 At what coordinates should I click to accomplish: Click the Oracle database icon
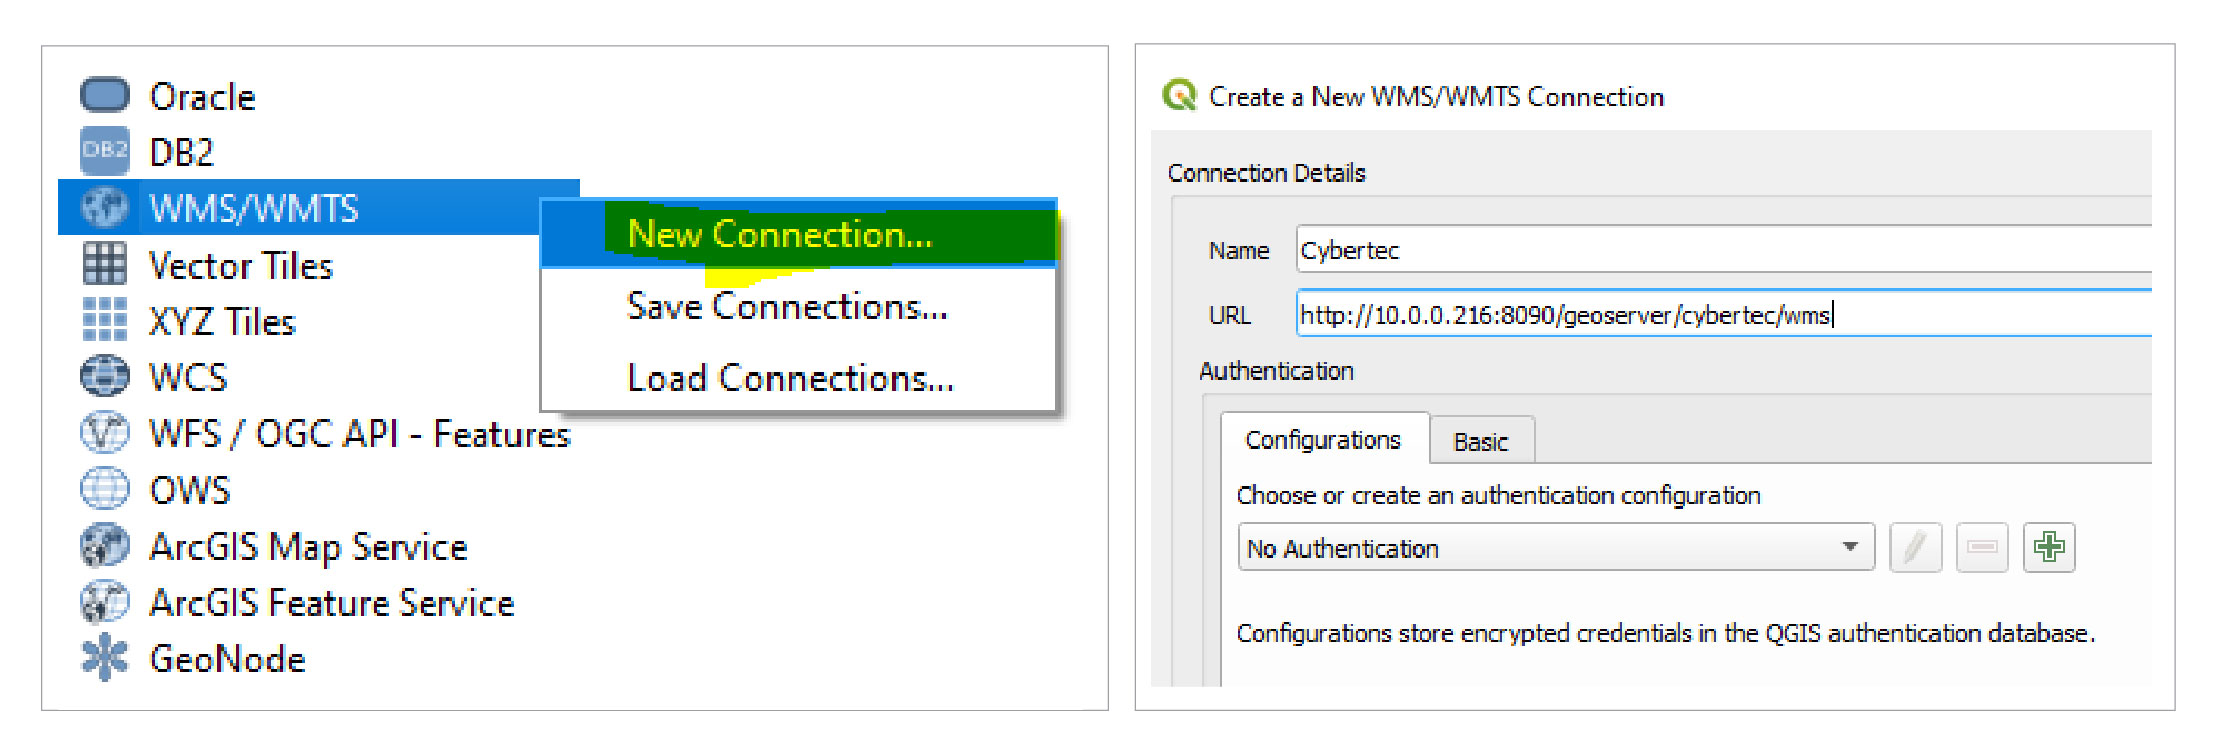104,96
